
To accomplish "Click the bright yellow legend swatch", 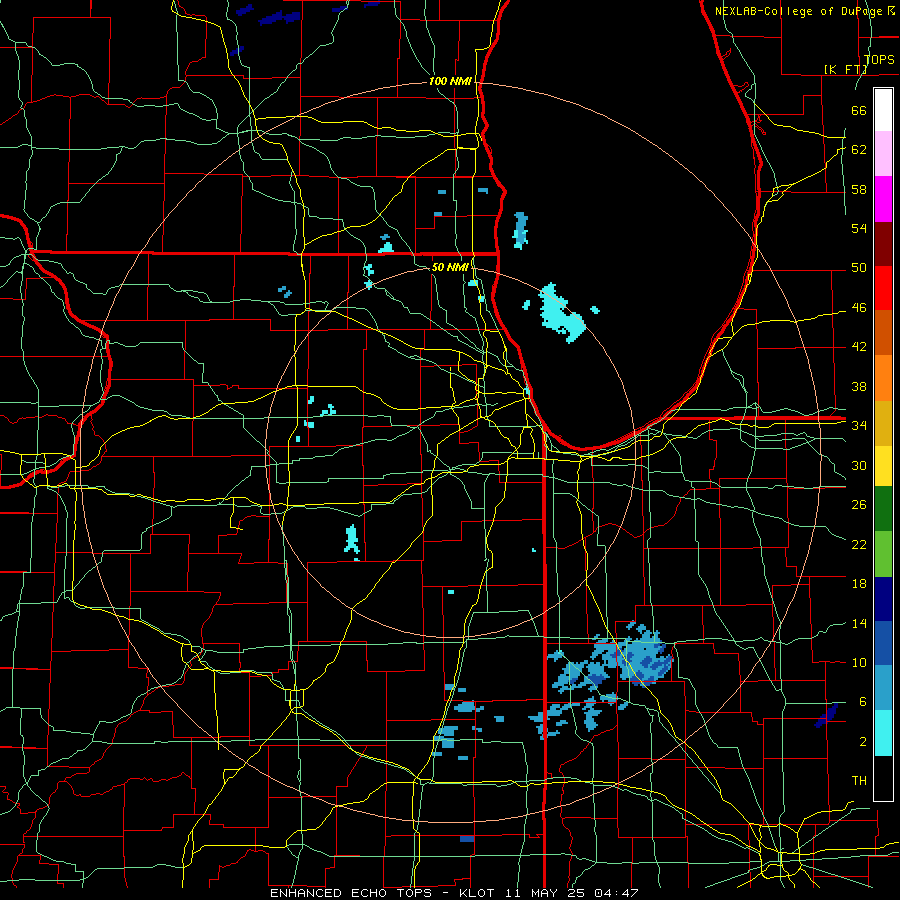I will 883,466.
